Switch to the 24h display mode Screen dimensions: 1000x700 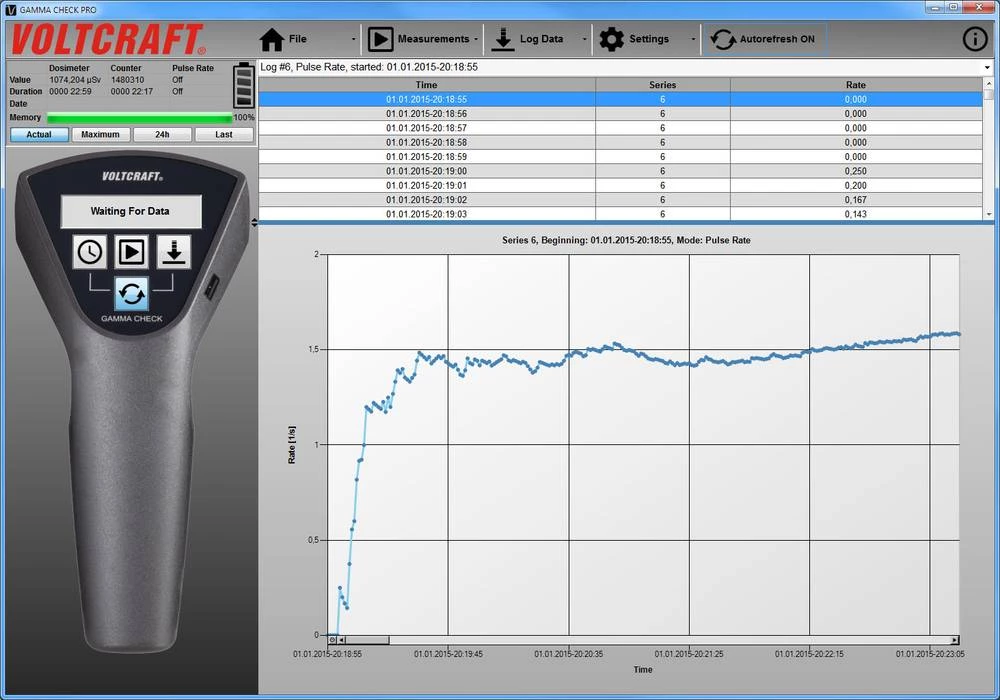(x=162, y=134)
